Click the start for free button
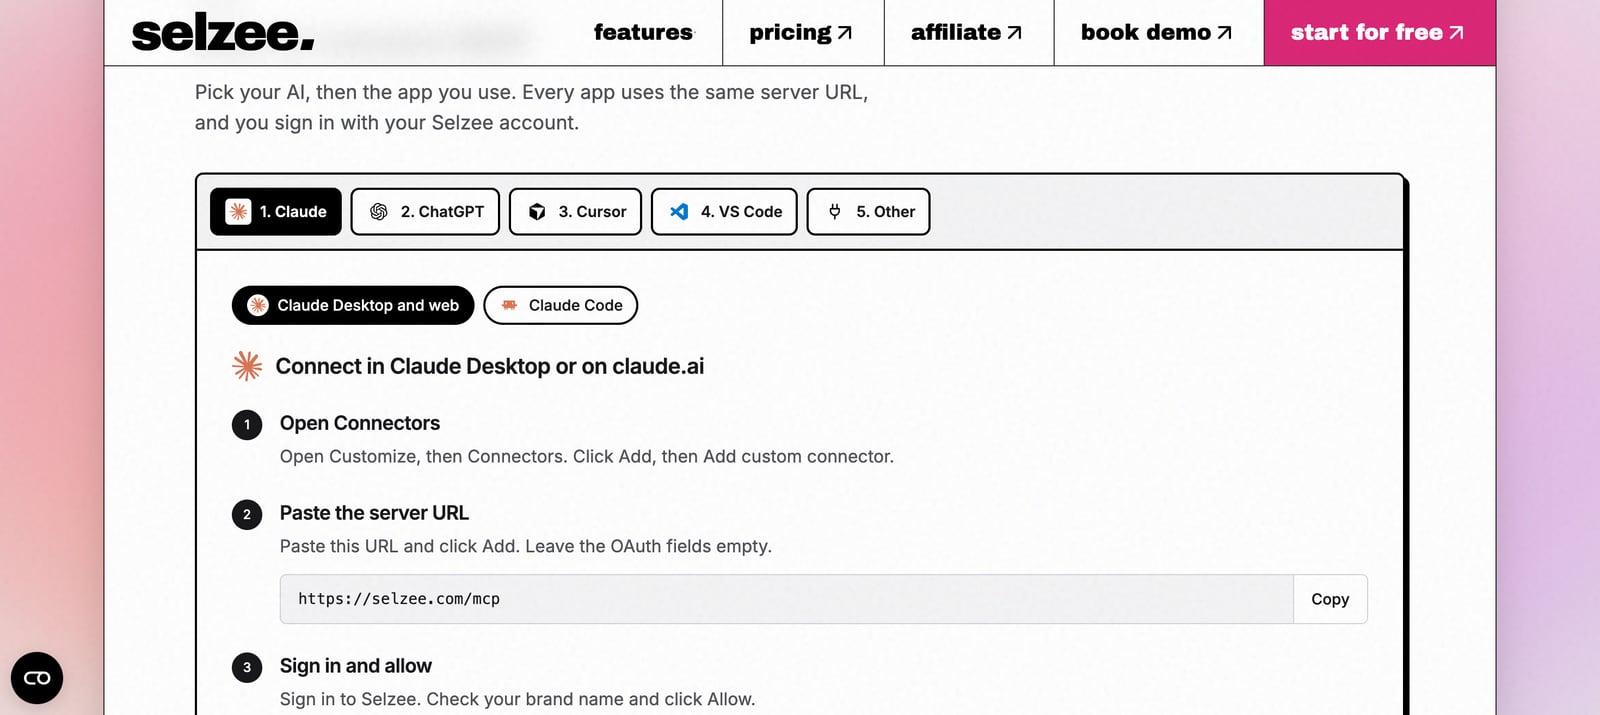The image size is (1600, 715). click(x=1379, y=32)
